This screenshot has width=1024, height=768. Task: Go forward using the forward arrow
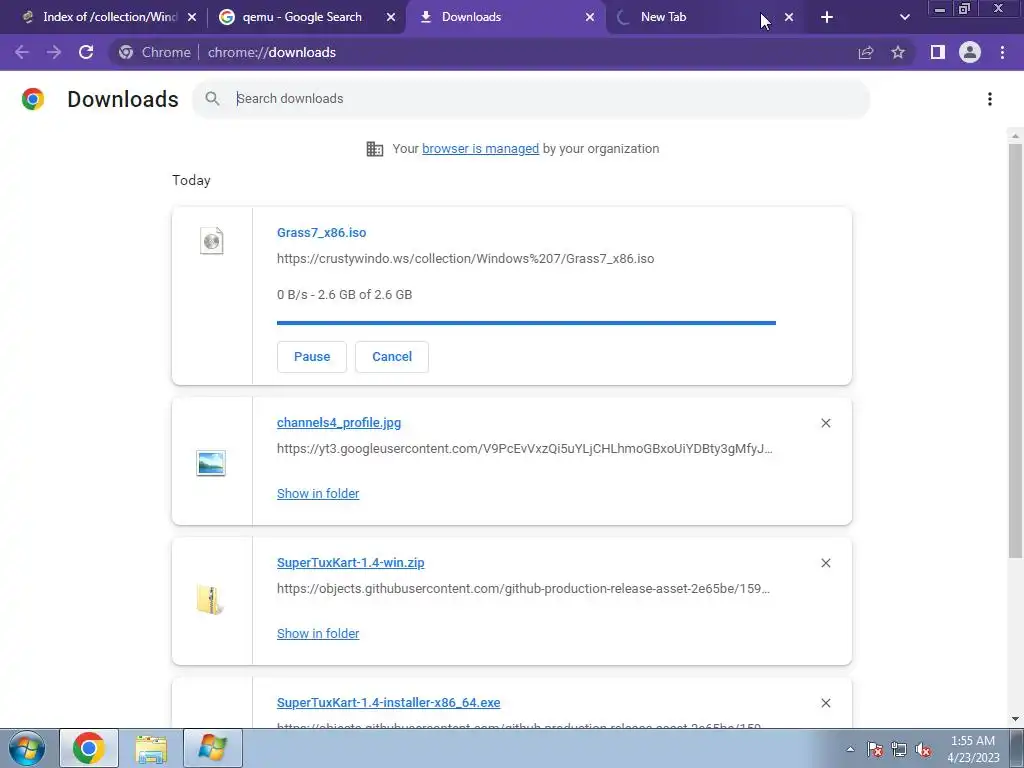(54, 52)
